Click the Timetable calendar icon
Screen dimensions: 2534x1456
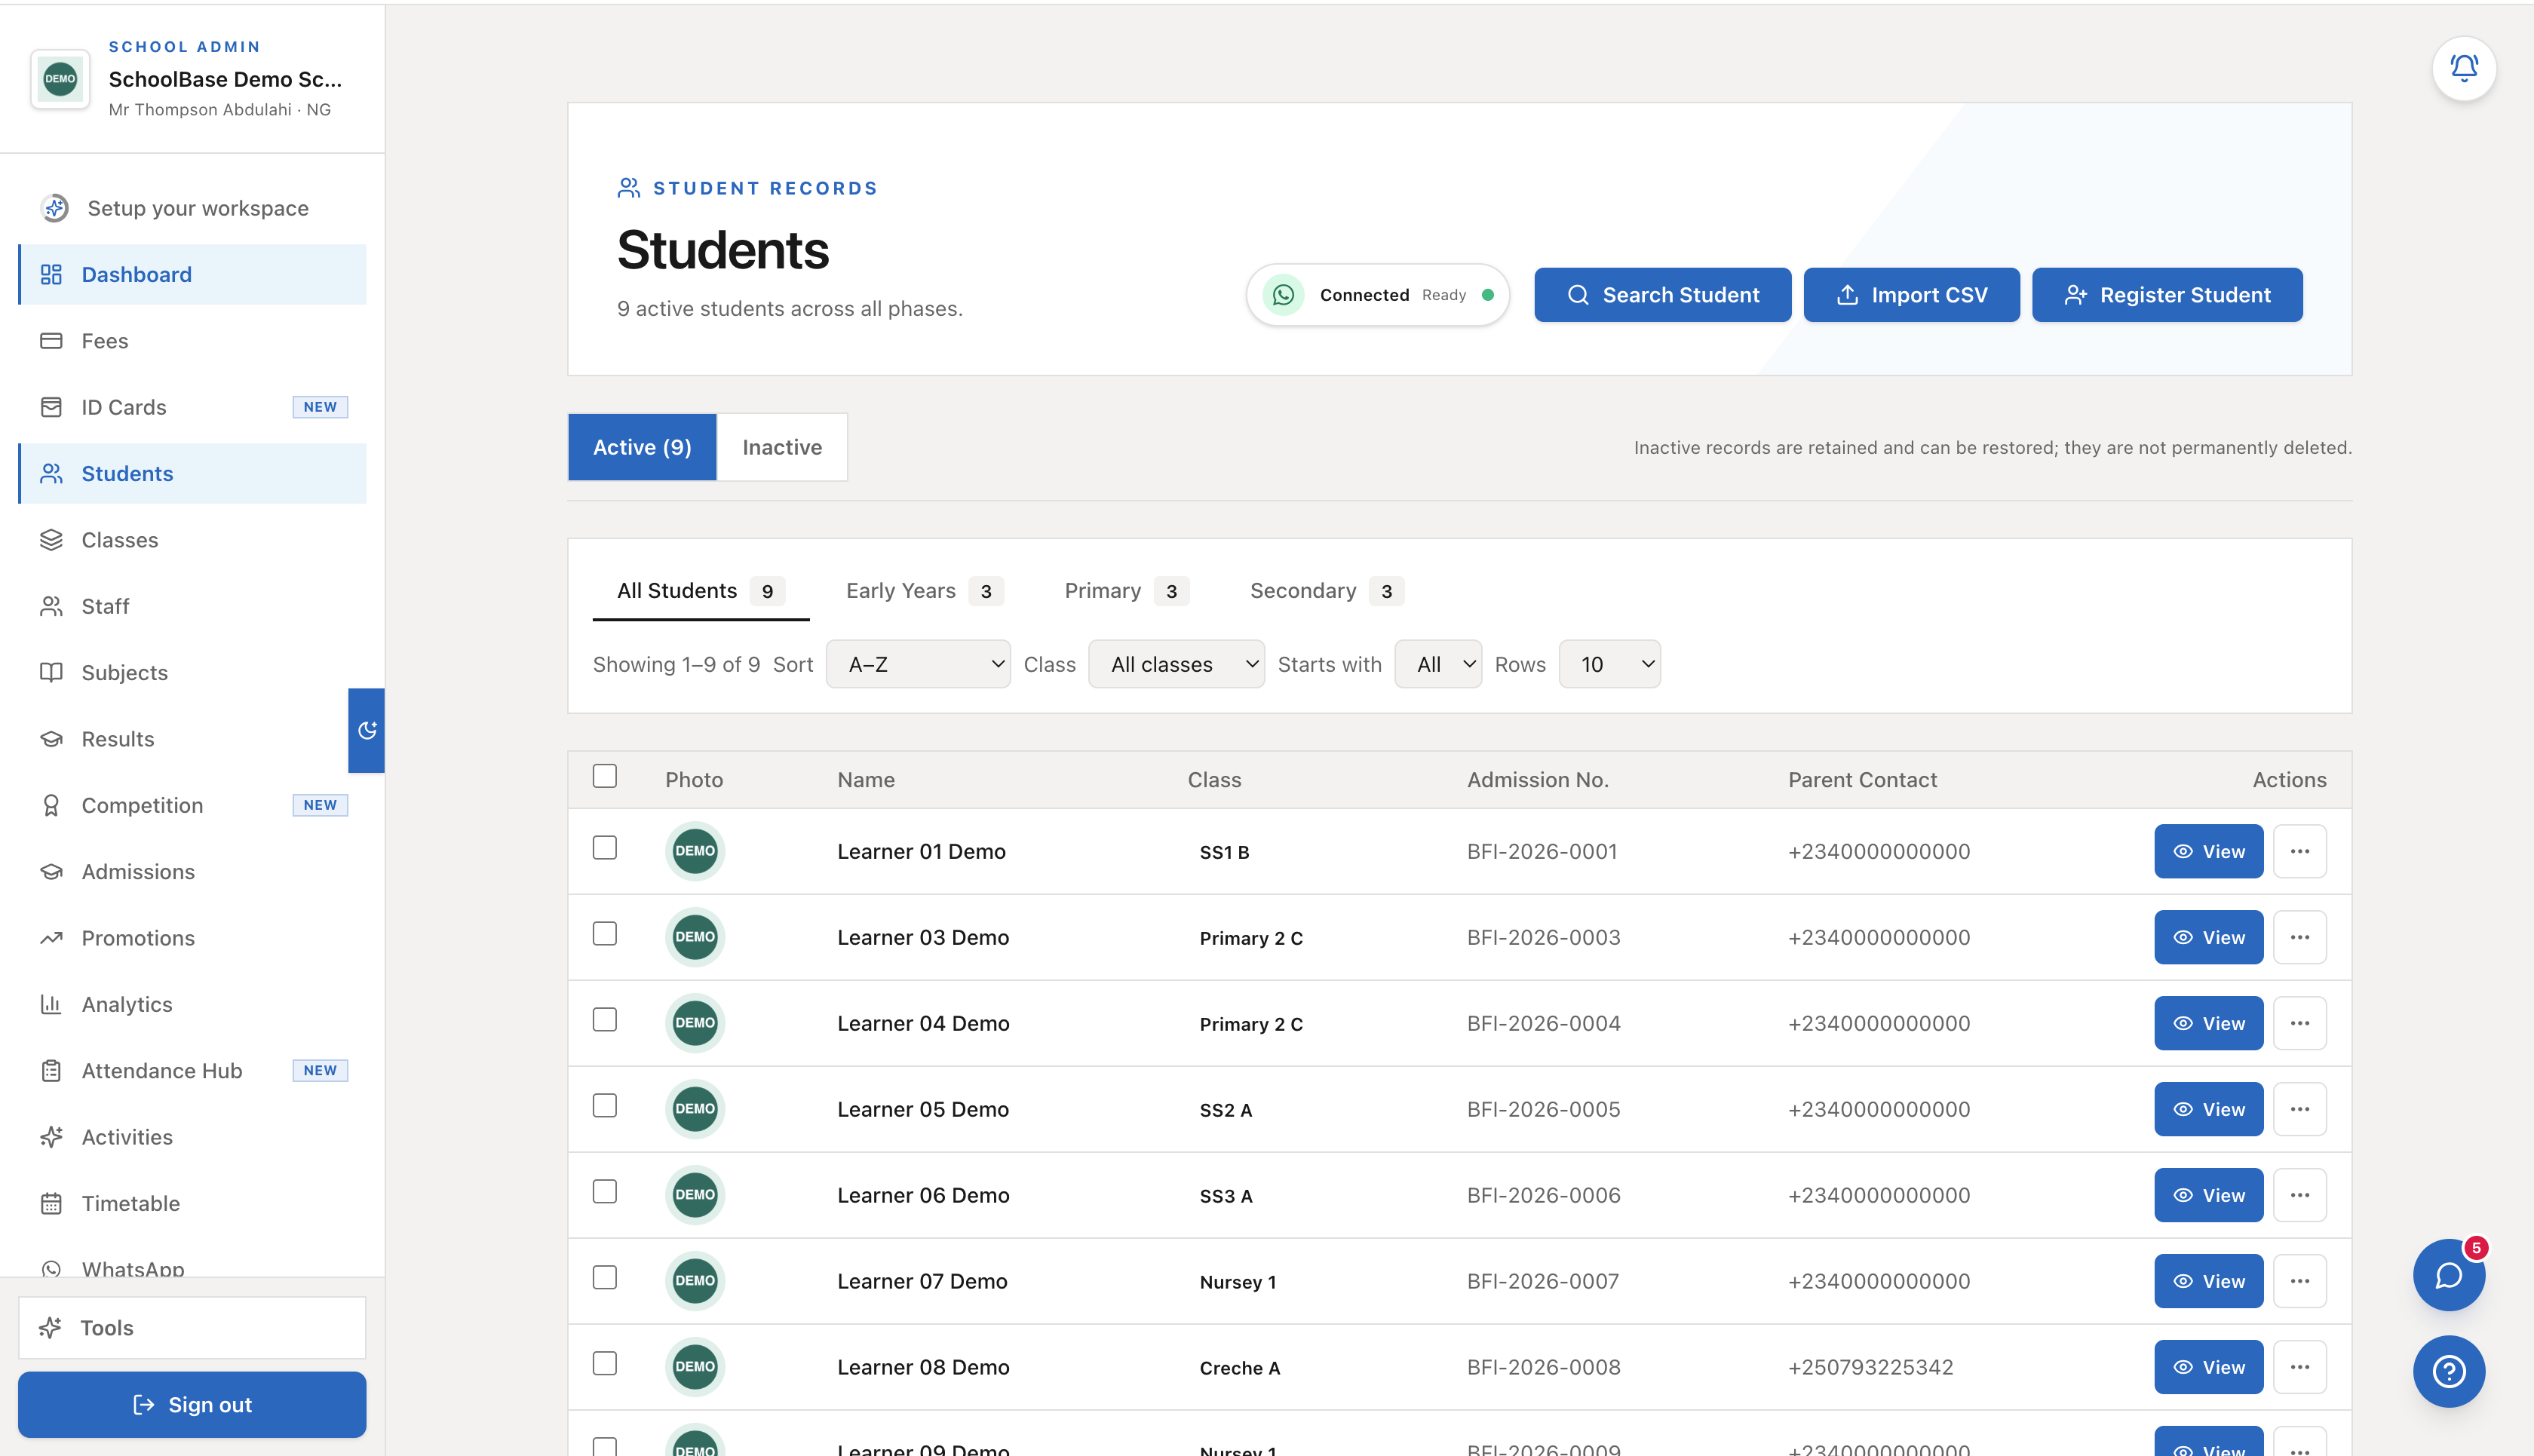click(x=51, y=1203)
